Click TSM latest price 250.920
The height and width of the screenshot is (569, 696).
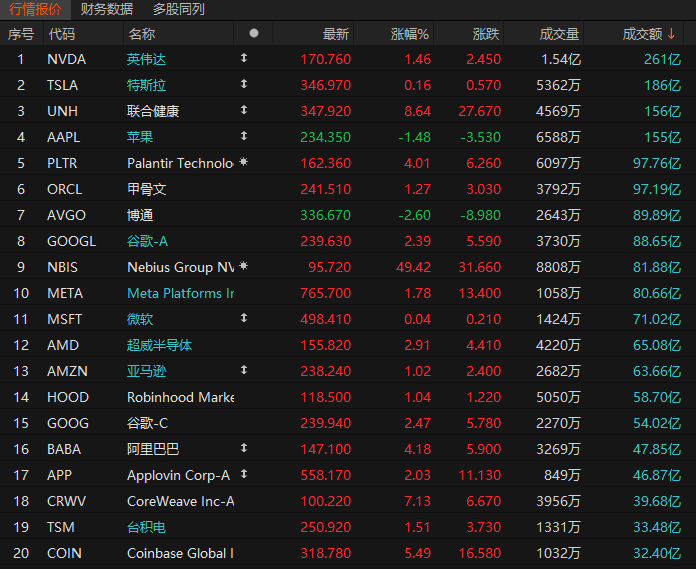326,527
